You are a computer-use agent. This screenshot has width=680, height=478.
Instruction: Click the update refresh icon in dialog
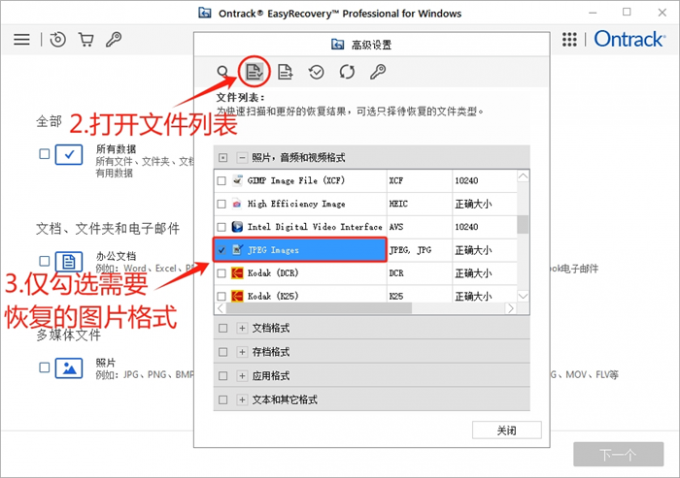pos(347,72)
